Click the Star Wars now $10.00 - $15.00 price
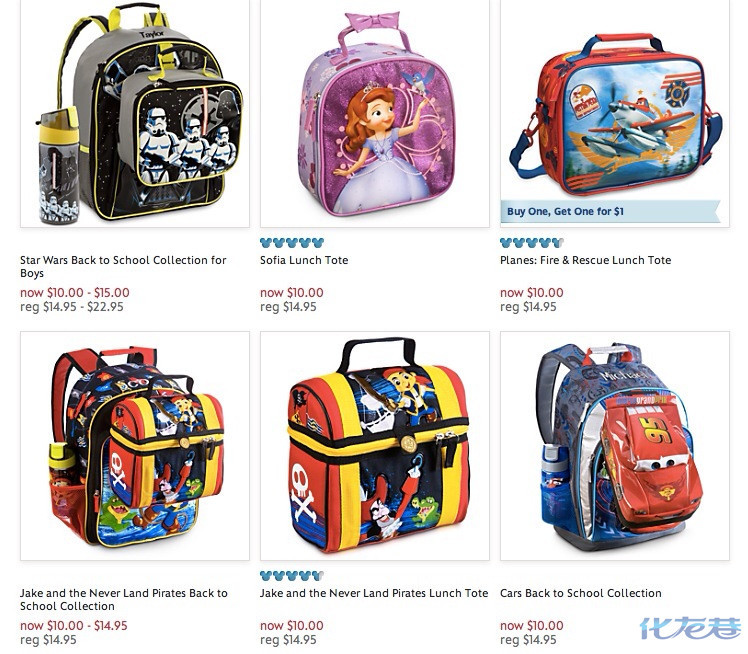748x654 pixels. 75,292
